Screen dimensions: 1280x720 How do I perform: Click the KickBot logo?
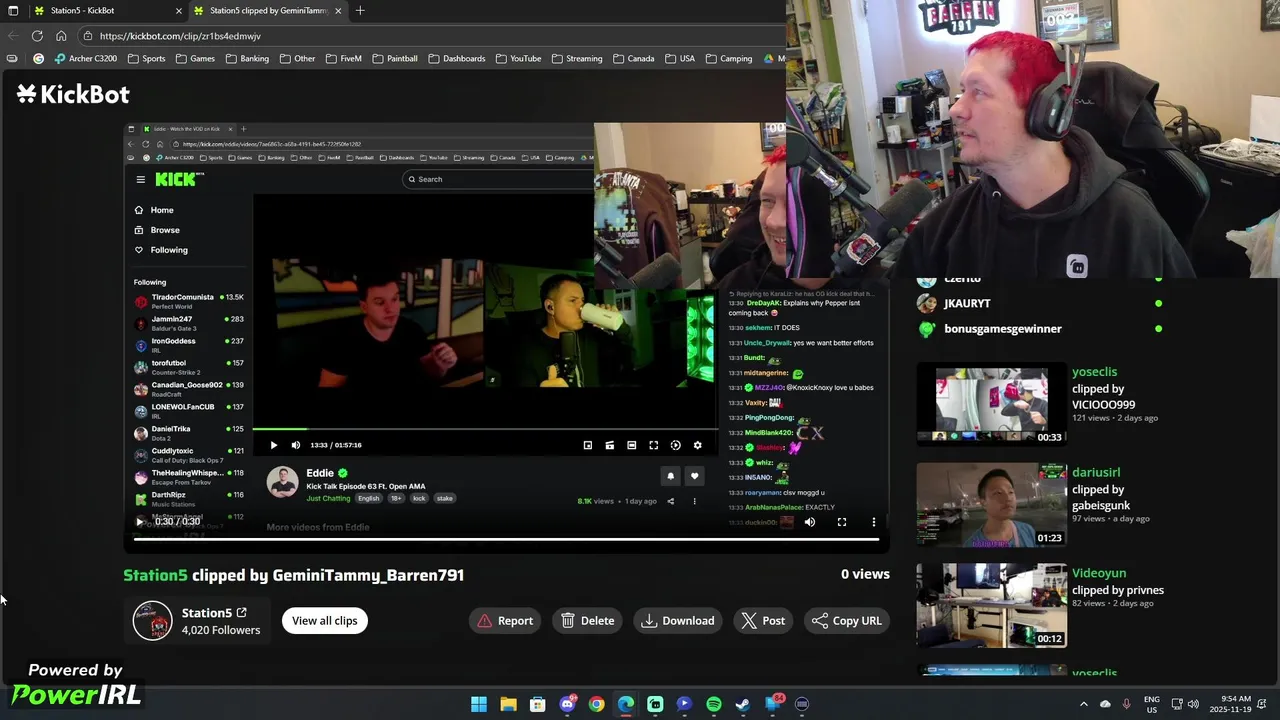pos(73,94)
